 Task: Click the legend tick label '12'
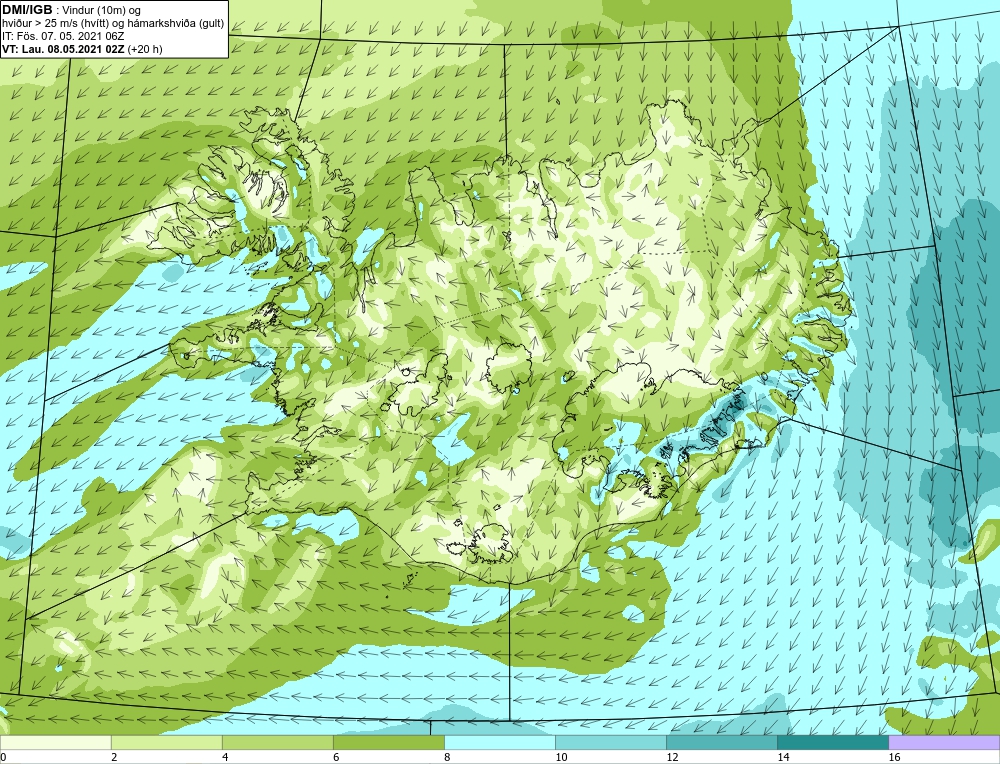[672, 757]
